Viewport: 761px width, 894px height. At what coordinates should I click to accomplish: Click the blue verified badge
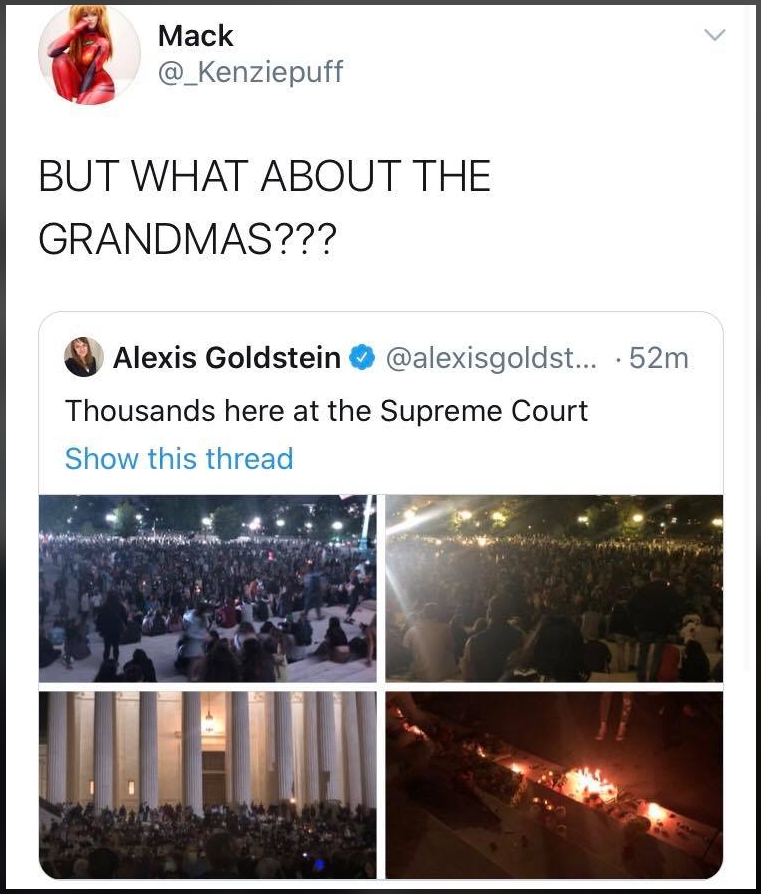coord(361,357)
